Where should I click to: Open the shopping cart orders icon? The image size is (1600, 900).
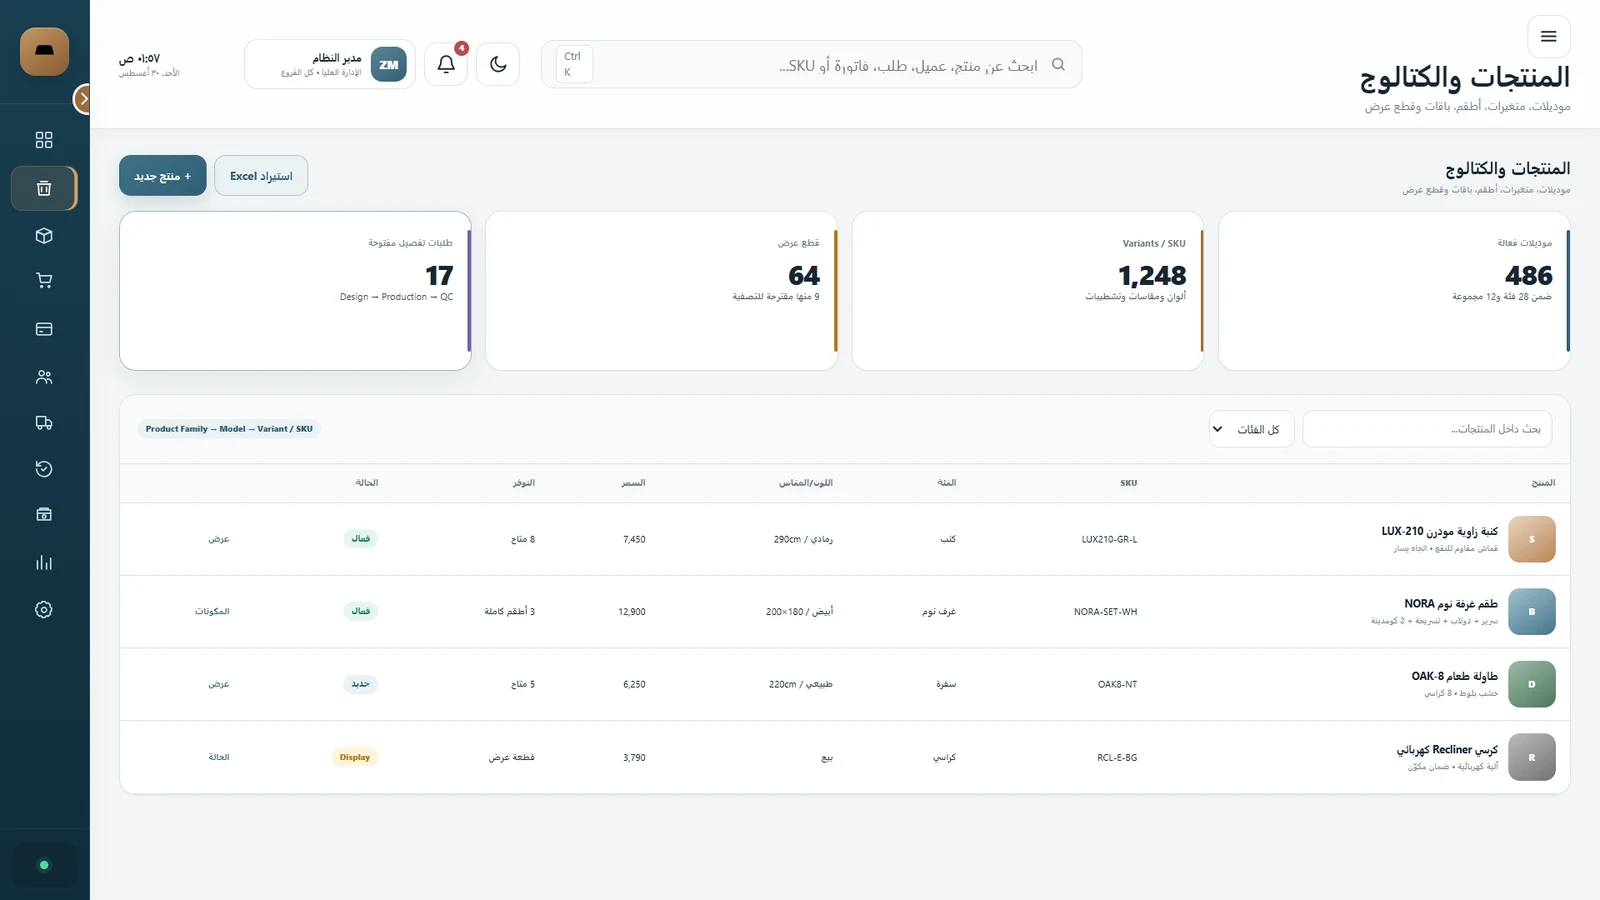[44, 281]
